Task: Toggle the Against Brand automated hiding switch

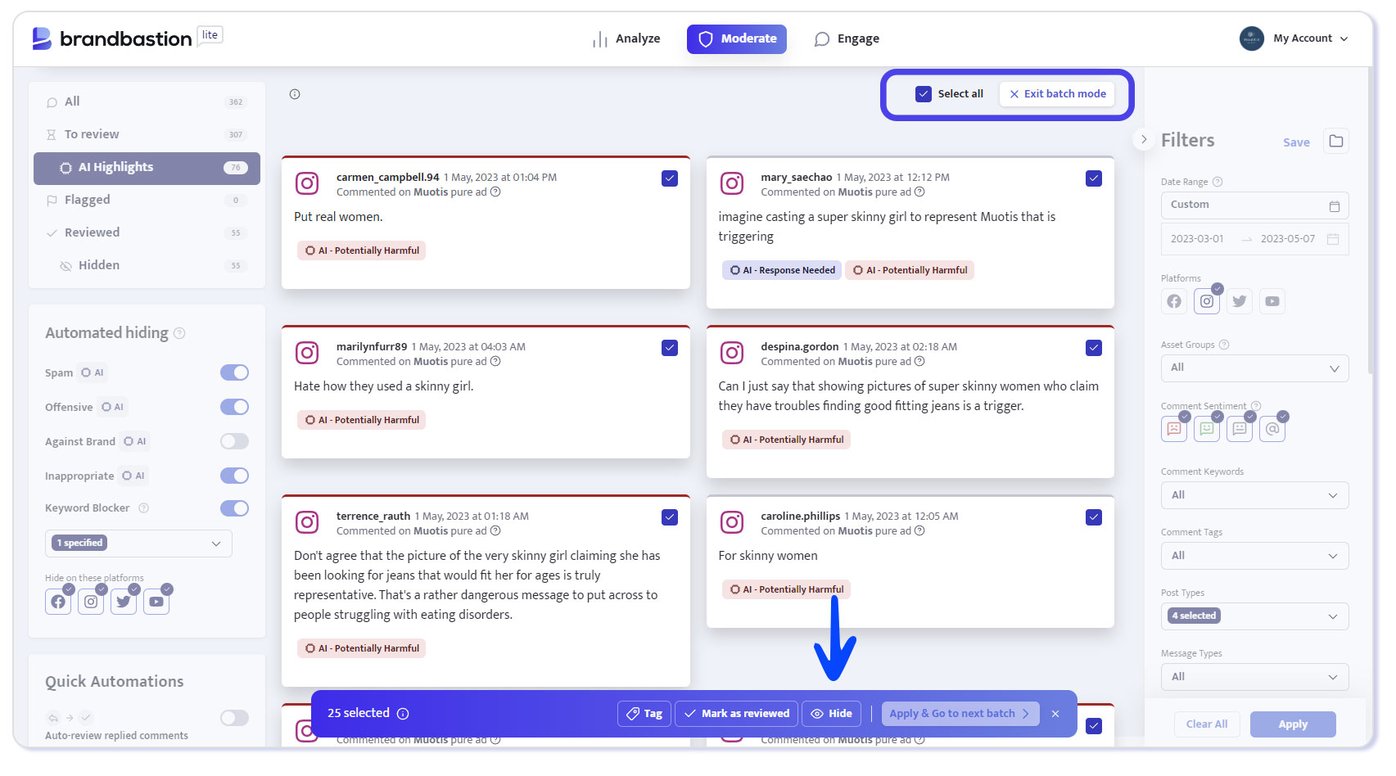Action: coord(234,441)
